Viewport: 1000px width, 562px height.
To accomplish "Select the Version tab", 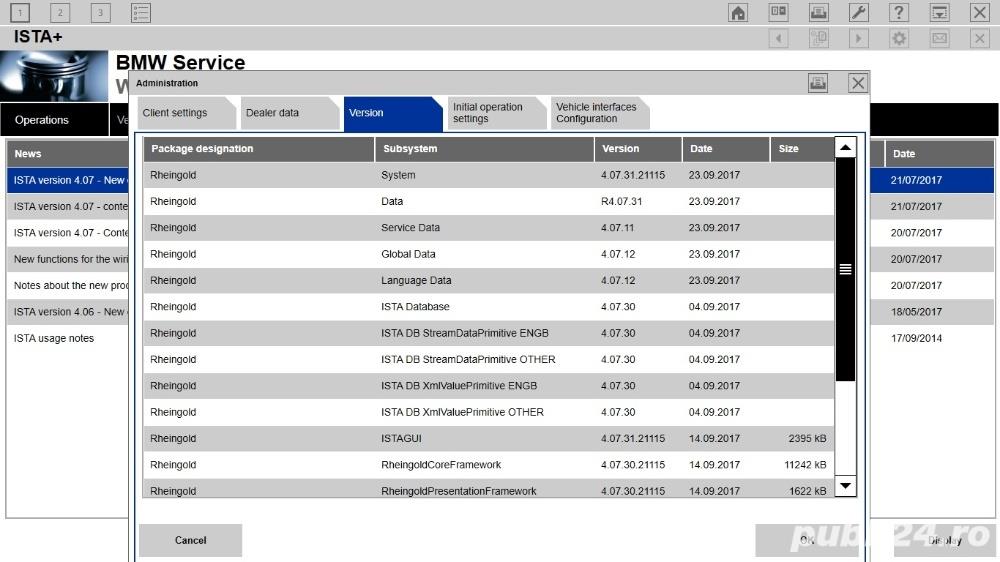I will (392, 114).
